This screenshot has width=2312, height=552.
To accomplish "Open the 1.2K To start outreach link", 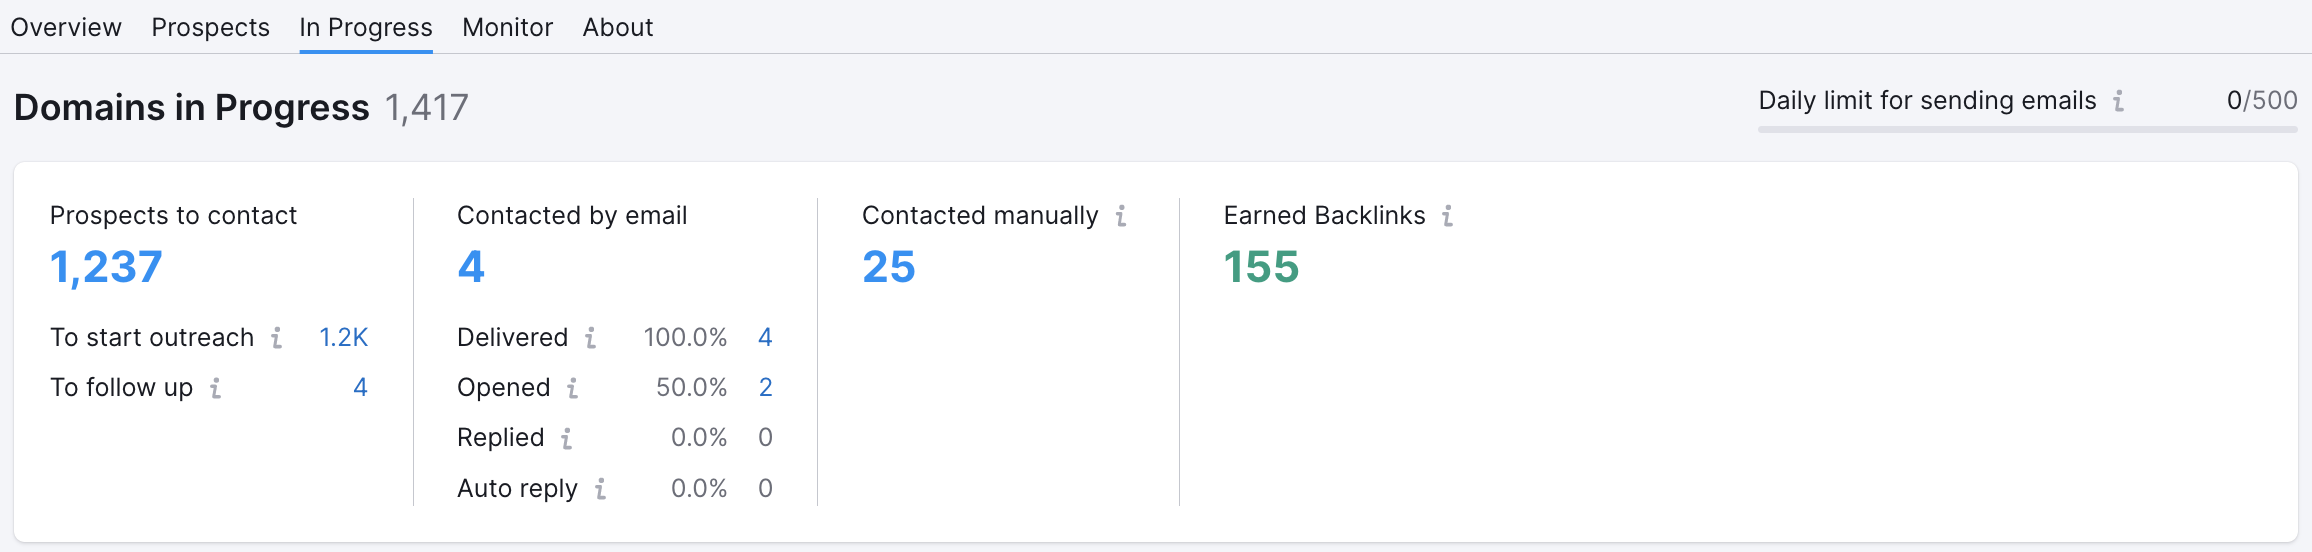I will click(x=343, y=338).
